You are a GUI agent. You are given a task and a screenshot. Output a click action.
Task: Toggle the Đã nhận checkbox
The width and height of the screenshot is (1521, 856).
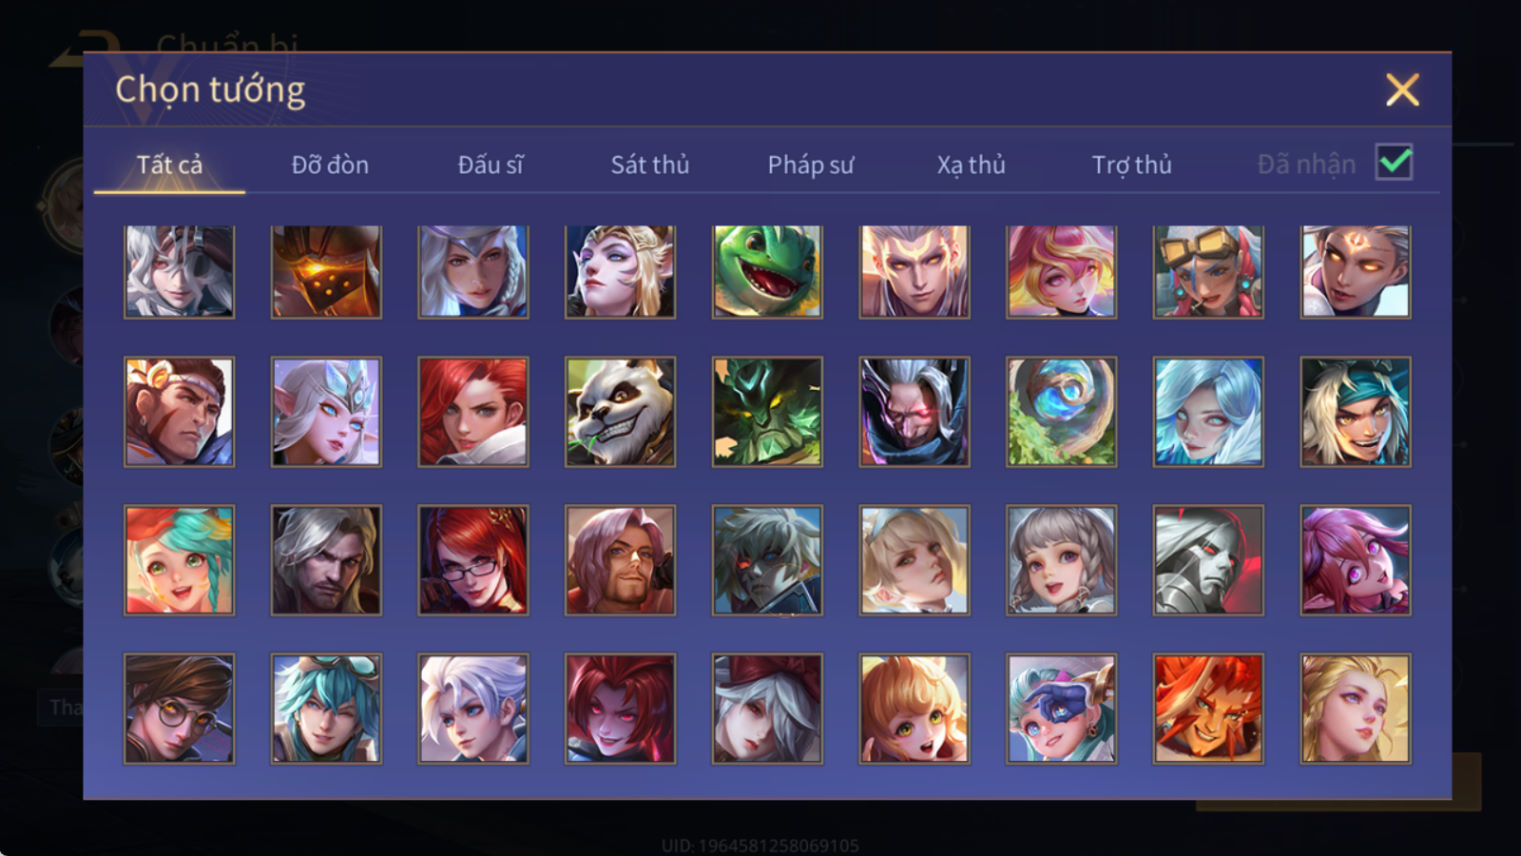click(1394, 162)
